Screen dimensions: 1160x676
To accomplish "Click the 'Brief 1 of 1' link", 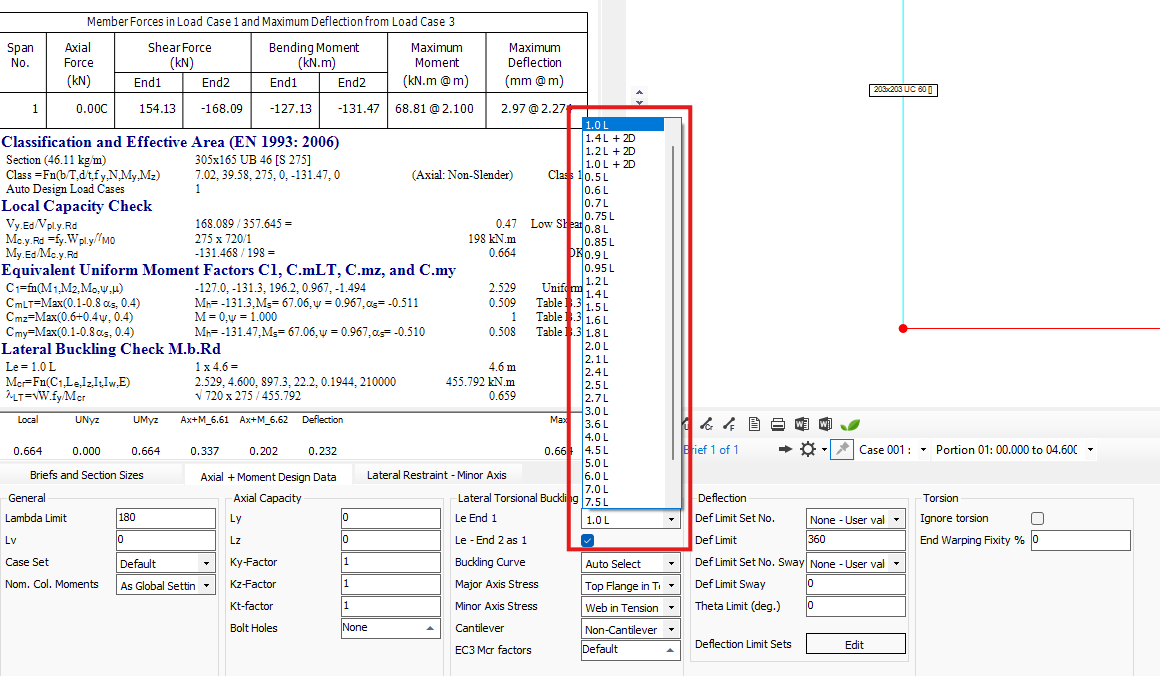I will coord(710,450).
